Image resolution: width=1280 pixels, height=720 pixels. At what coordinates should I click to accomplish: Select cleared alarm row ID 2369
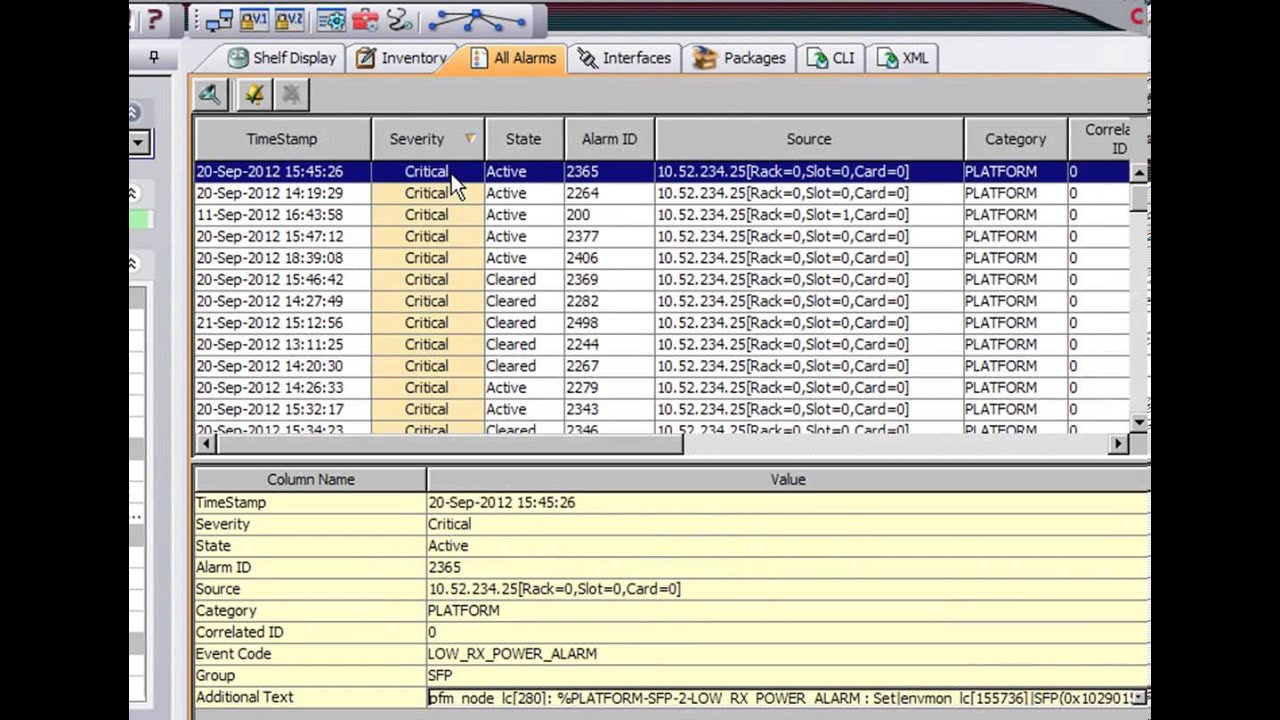point(661,280)
